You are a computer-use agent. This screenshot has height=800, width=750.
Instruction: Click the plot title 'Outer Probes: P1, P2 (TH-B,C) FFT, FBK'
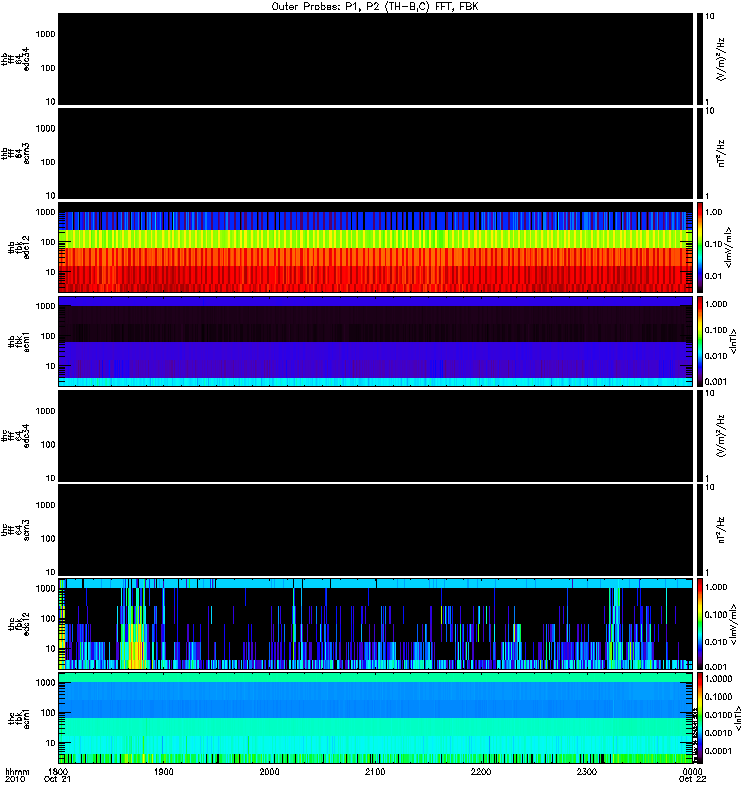point(374,7)
